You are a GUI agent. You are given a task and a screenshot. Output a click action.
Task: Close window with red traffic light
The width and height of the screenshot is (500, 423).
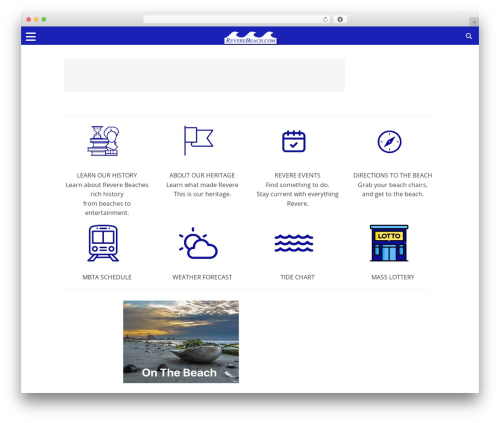(x=29, y=19)
